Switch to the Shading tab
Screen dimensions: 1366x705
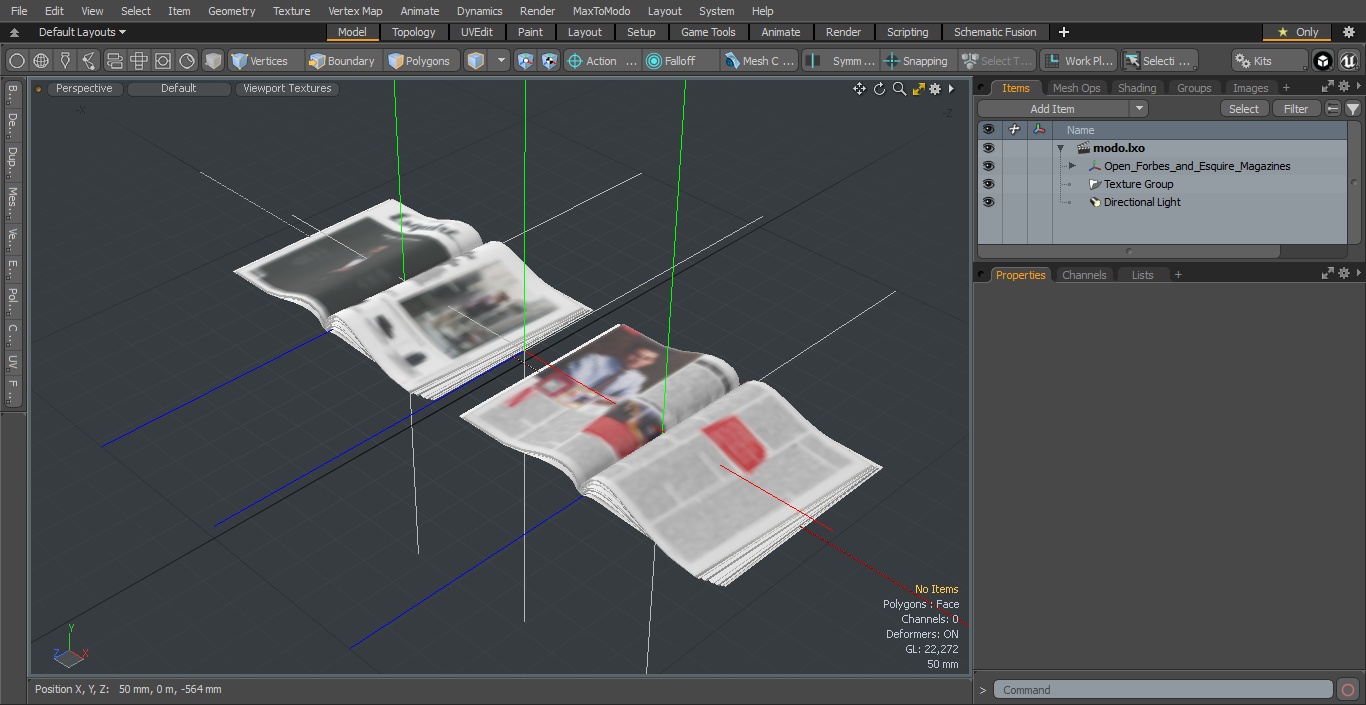(x=1137, y=88)
